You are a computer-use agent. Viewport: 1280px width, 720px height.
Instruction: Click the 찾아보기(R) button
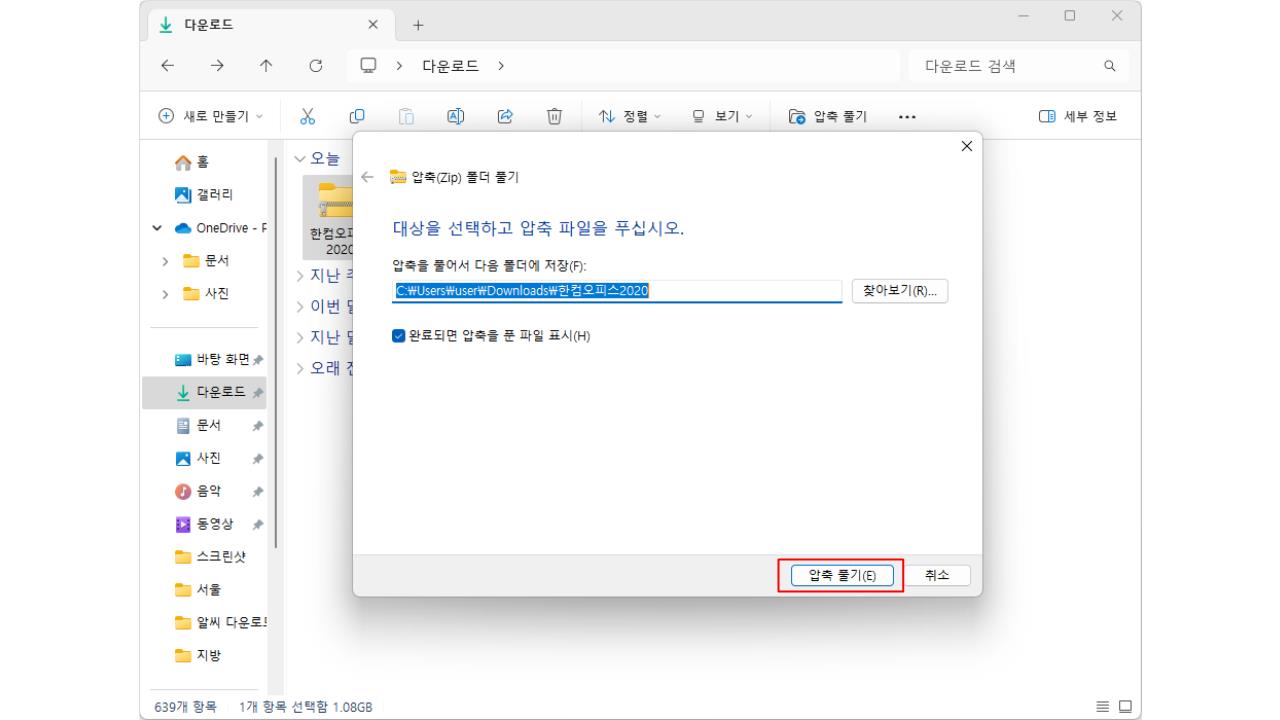pyautogui.click(x=897, y=290)
